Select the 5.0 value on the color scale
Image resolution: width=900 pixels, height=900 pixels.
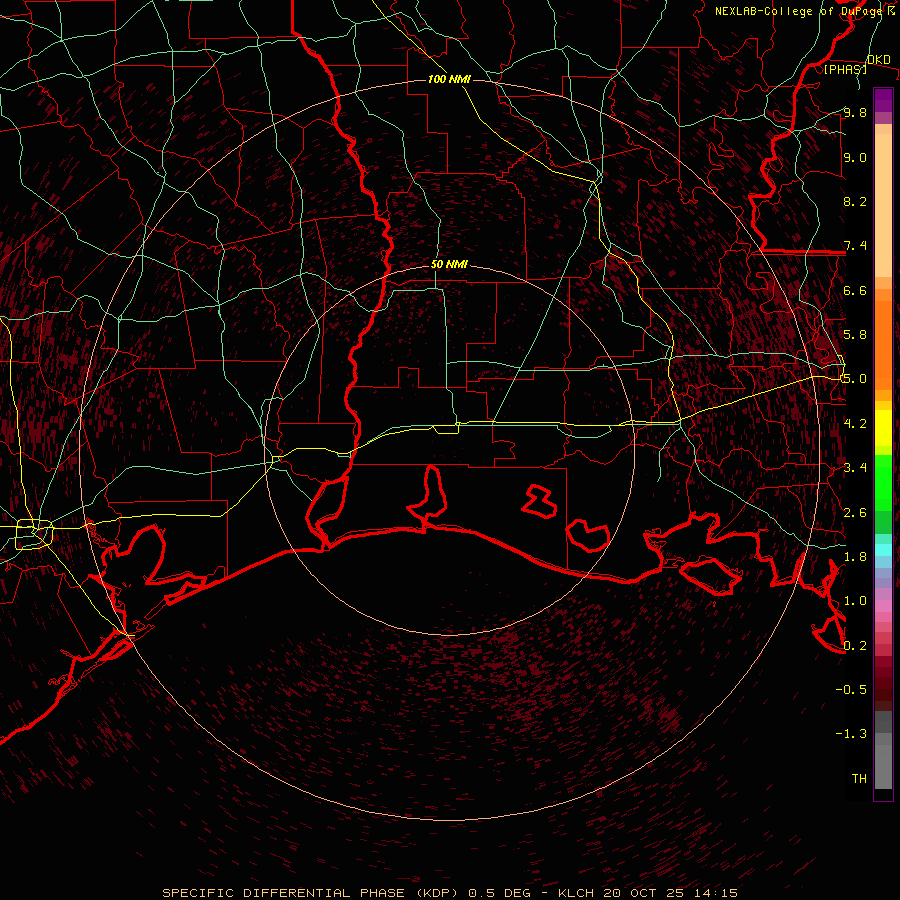(x=855, y=379)
